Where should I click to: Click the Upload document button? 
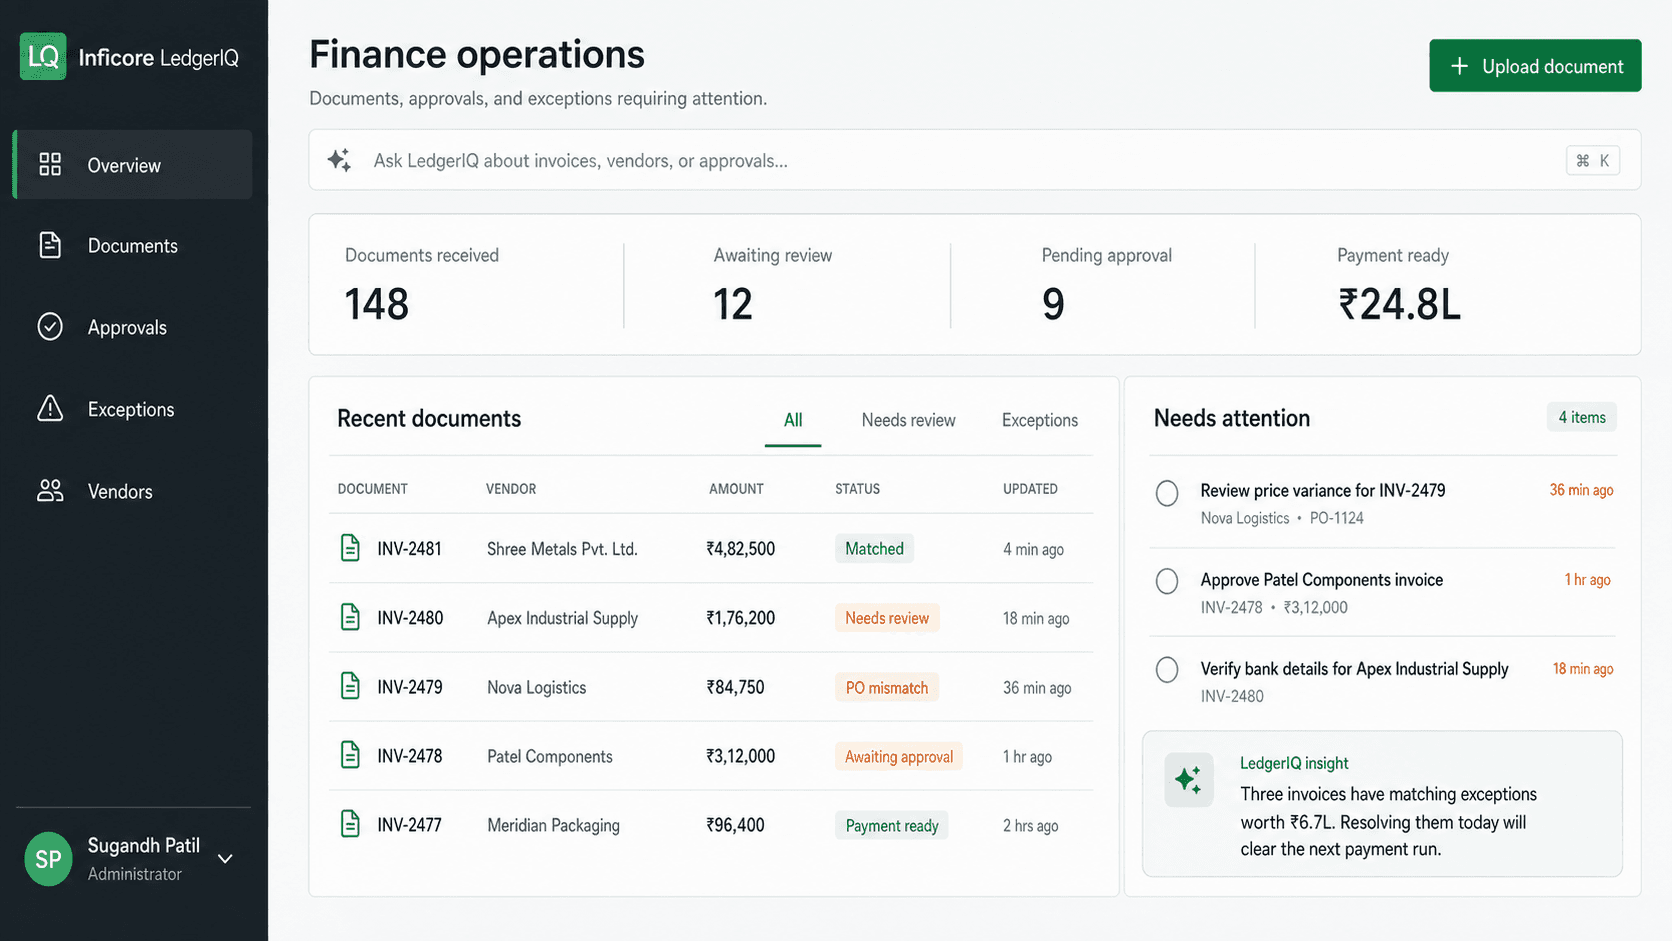(1535, 66)
